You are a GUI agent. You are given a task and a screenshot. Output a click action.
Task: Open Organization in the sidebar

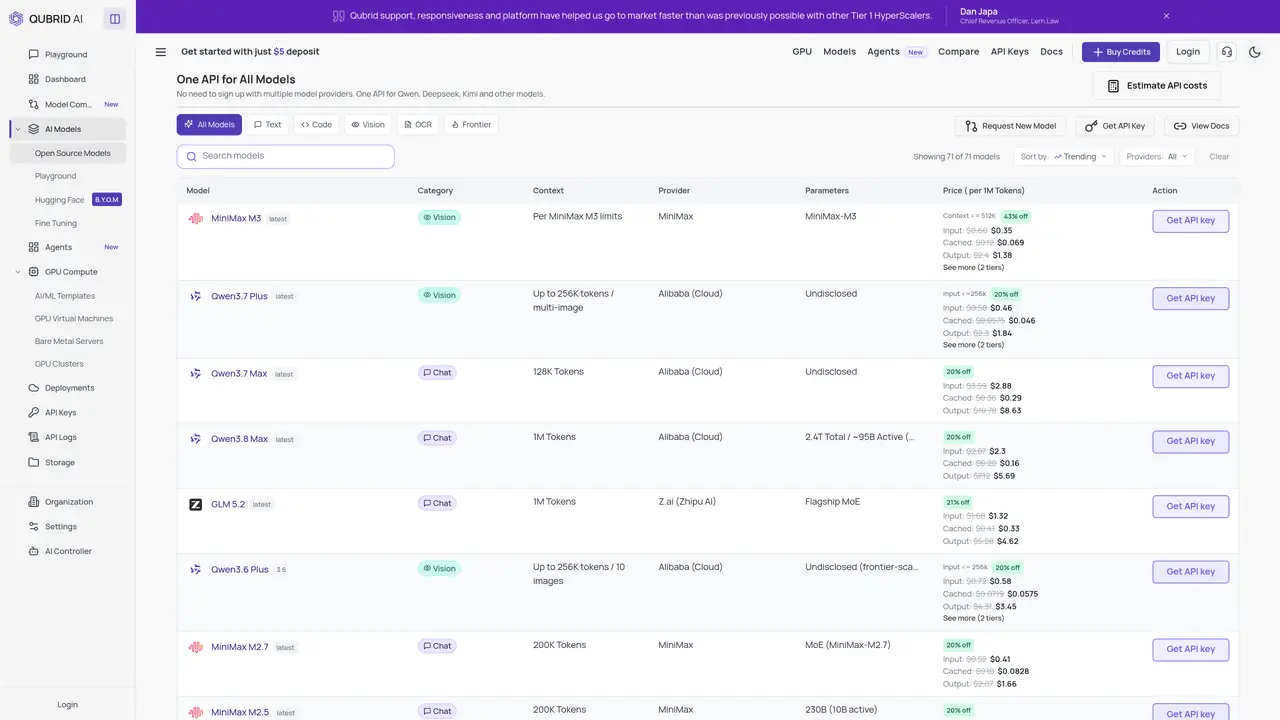(x=68, y=502)
